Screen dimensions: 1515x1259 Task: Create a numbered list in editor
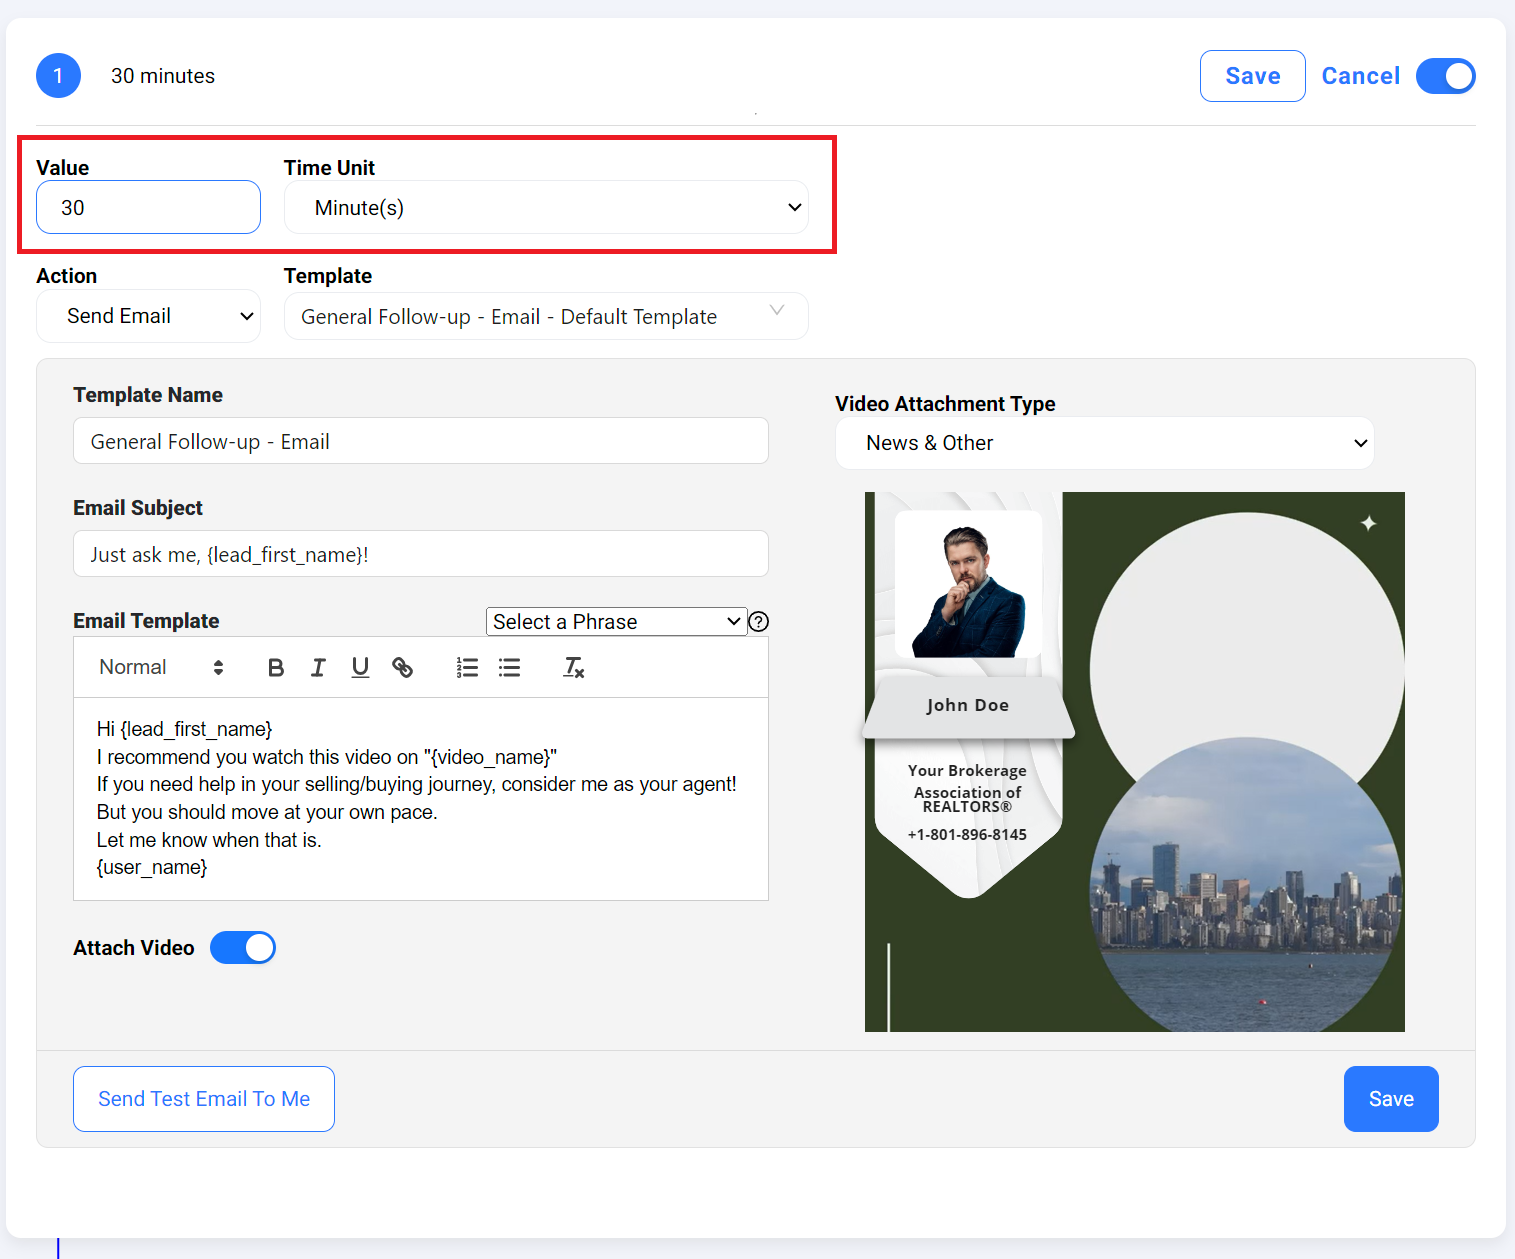[x=467, y=668]
